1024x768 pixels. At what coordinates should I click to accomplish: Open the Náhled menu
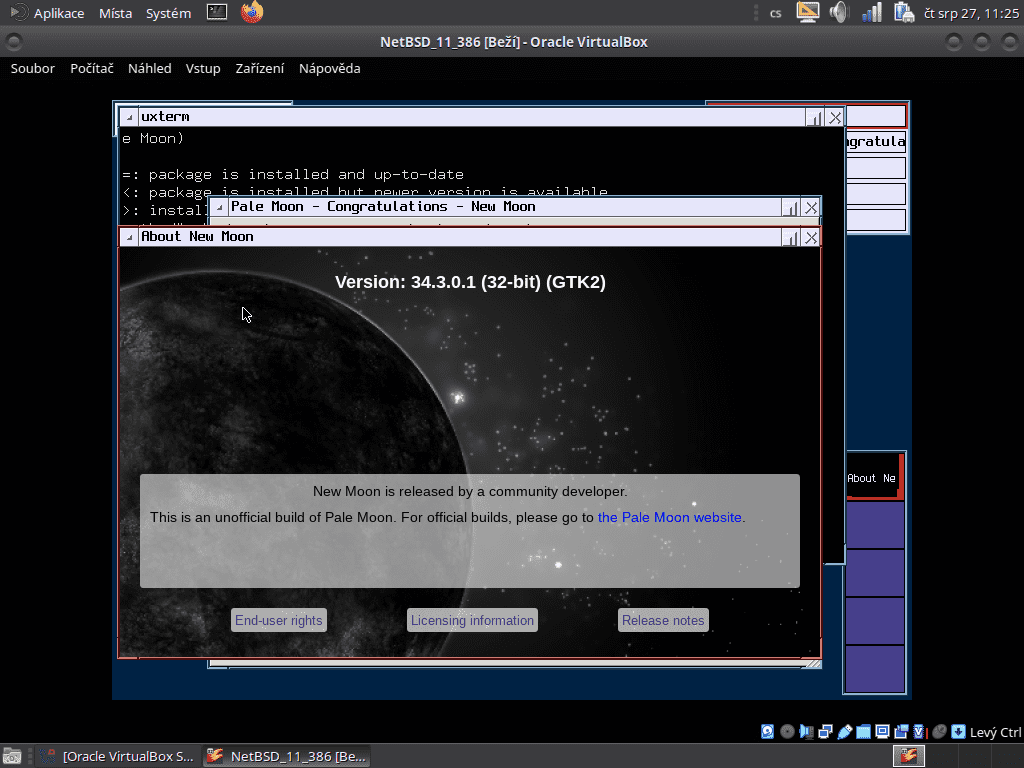tap(150, 68)
